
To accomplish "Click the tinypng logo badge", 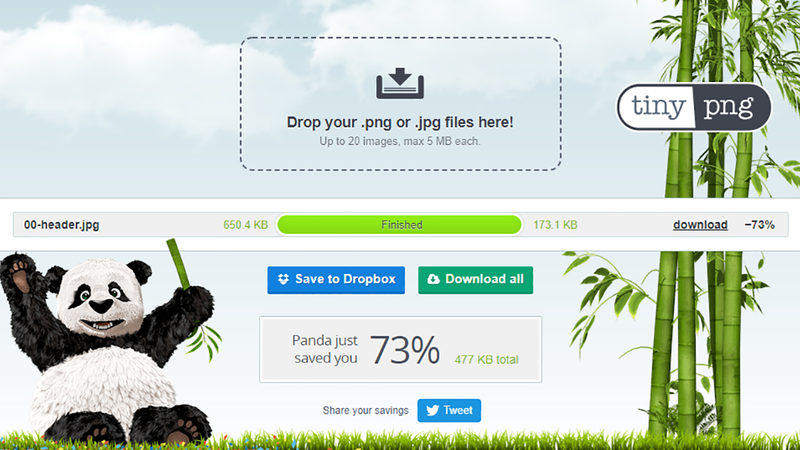I will [694, 107].
